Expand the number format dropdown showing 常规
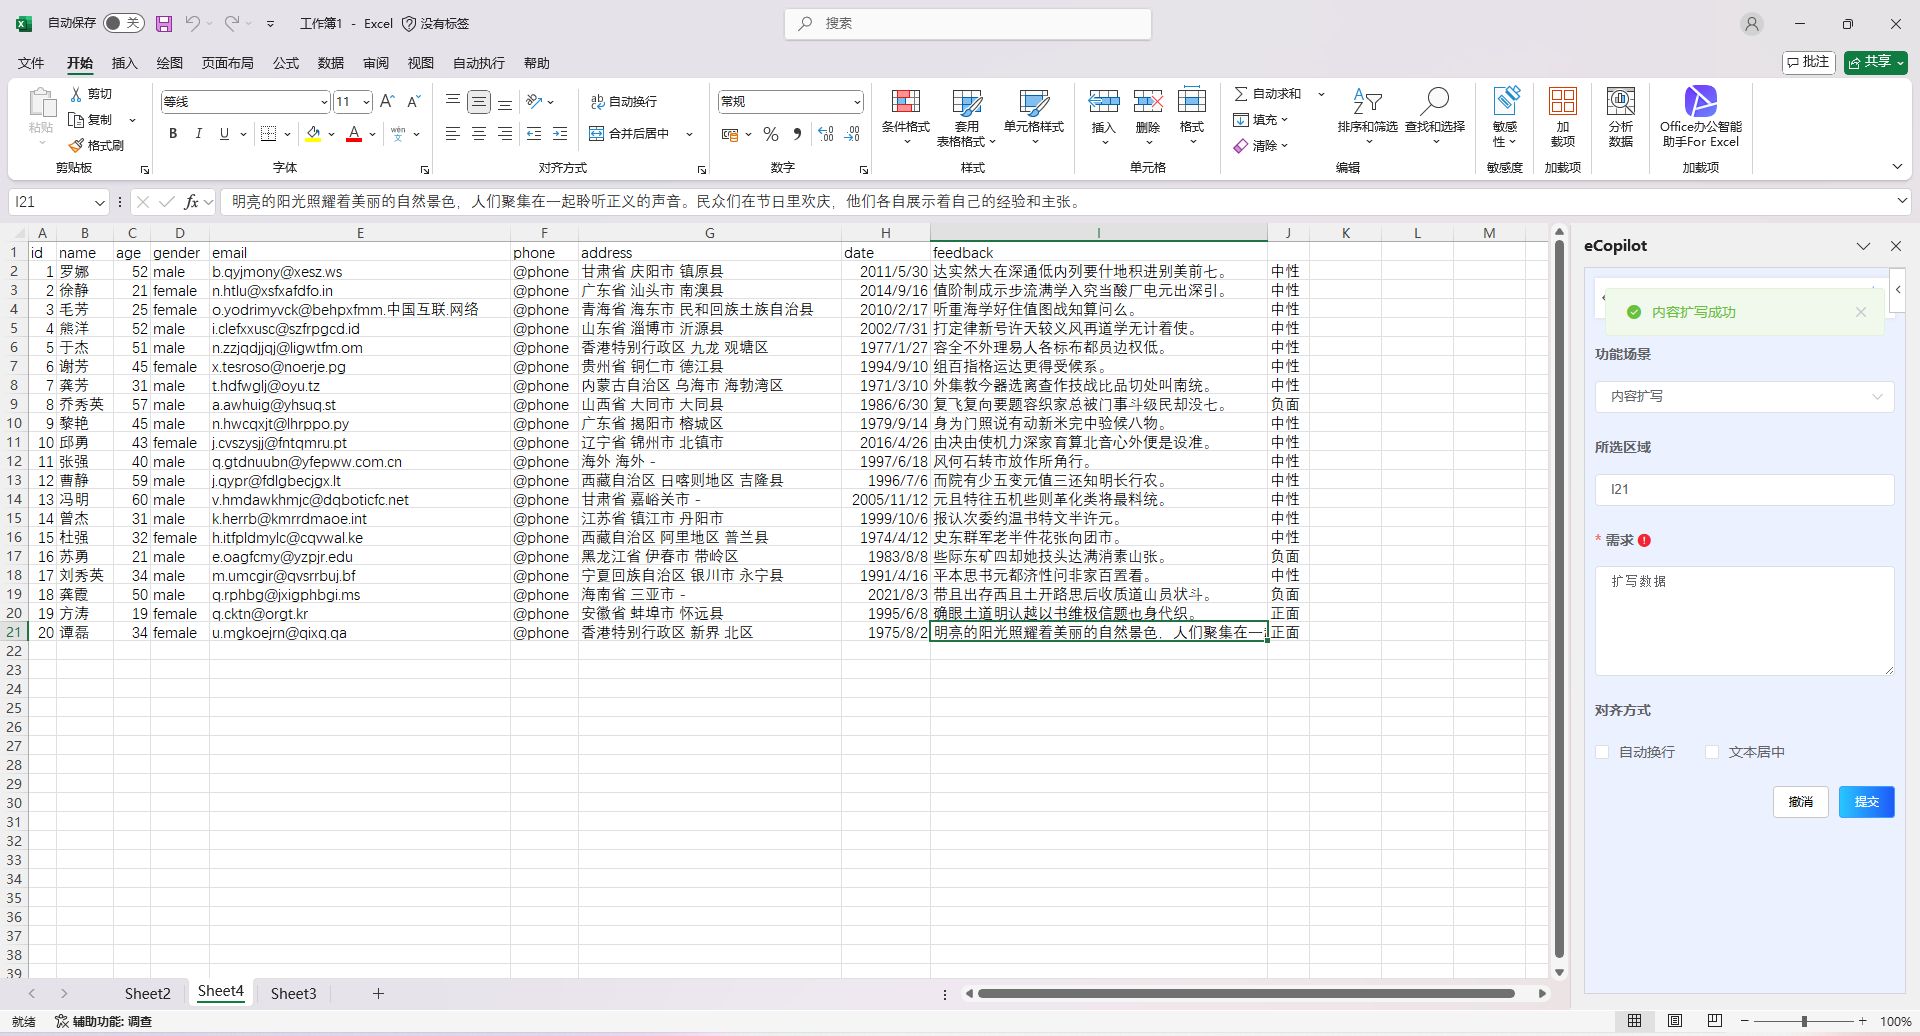 click(857, 102)
